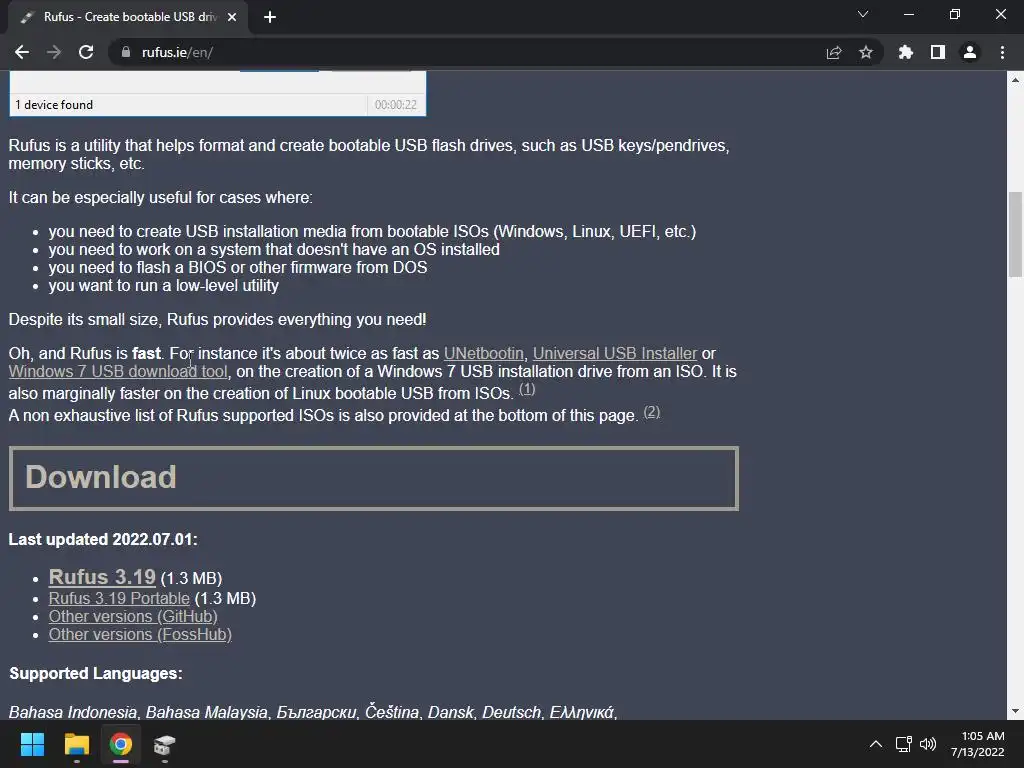Viewport: 1024px width, 768px height.
Task: View site lock security info
Action: 126,52
